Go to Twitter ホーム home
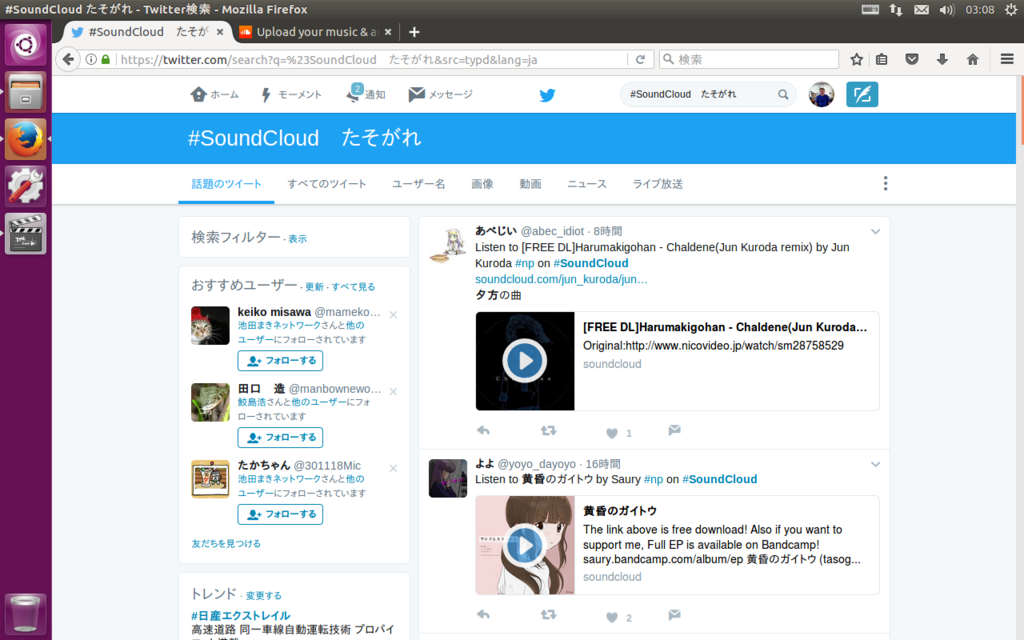Image resolution: width=1024 pixels, height=640 pixels. [215, 95]
